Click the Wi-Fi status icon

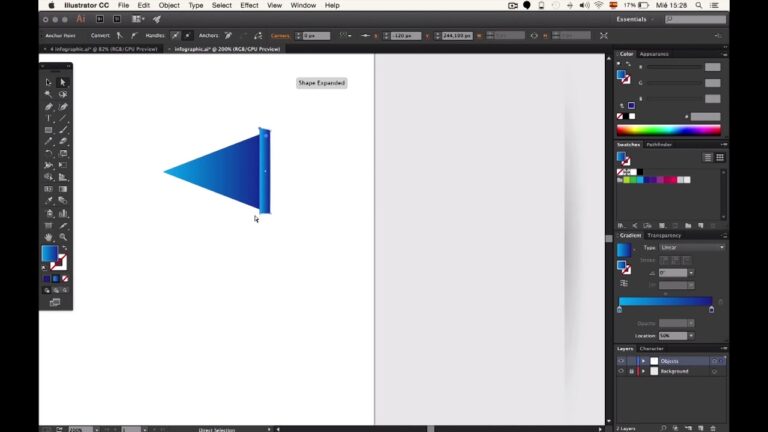tap(599, 5)
